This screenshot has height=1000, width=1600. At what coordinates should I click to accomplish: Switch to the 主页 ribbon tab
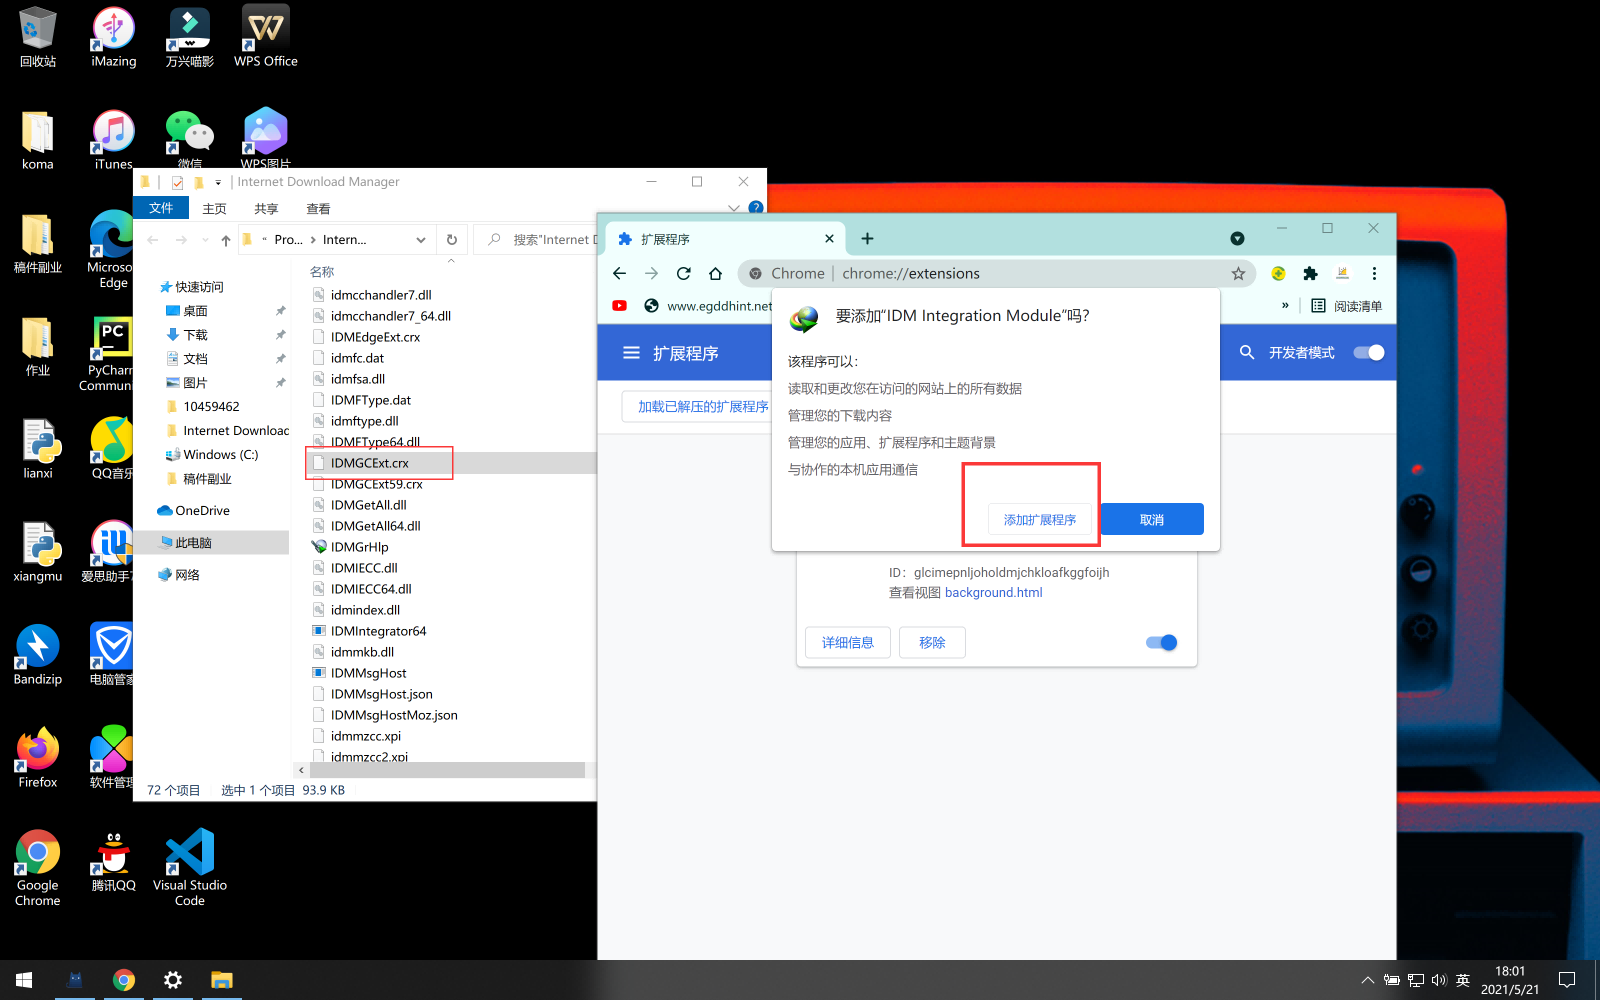pos(214,209)
